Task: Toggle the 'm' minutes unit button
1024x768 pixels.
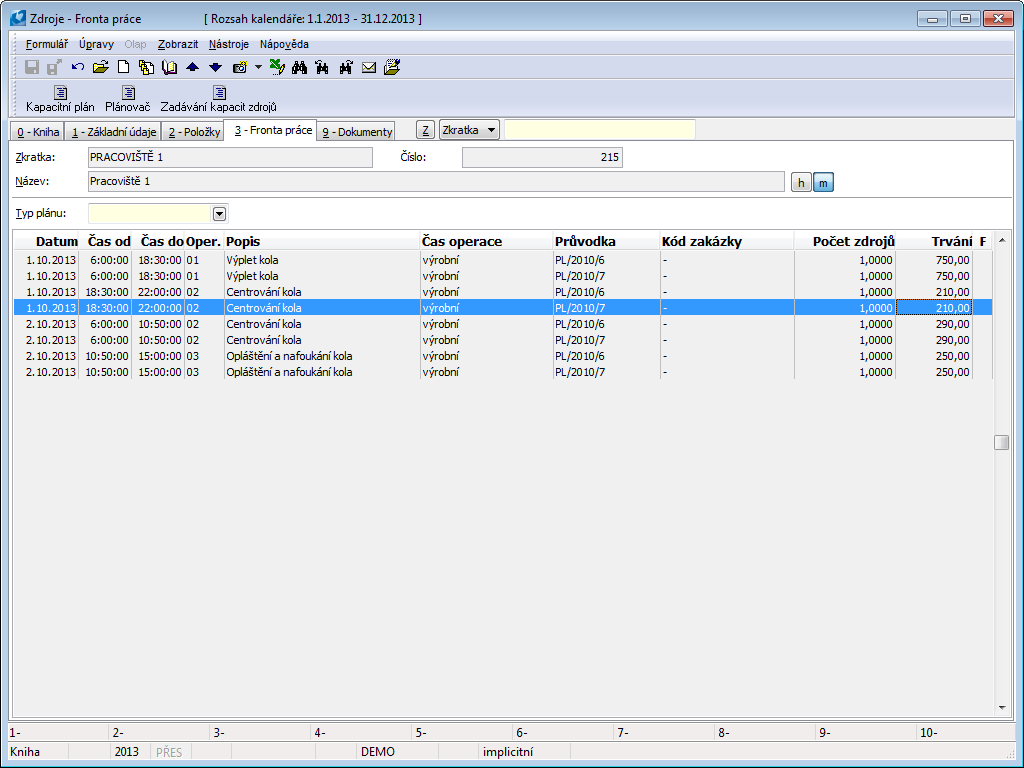Action: [822, 182]
